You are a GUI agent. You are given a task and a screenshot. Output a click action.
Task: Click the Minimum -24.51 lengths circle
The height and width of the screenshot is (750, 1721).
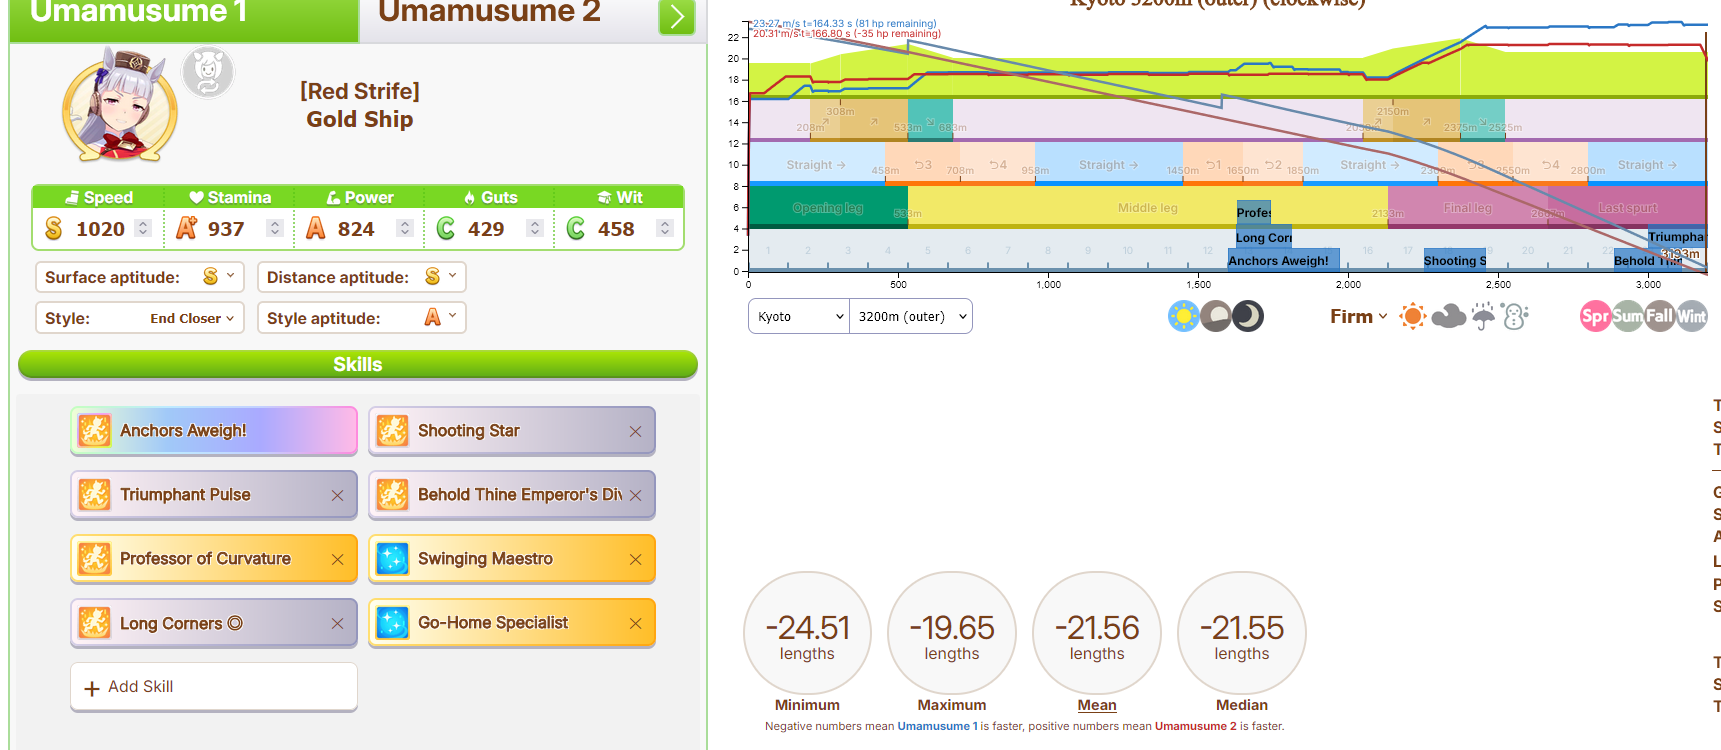coord(807,635)
